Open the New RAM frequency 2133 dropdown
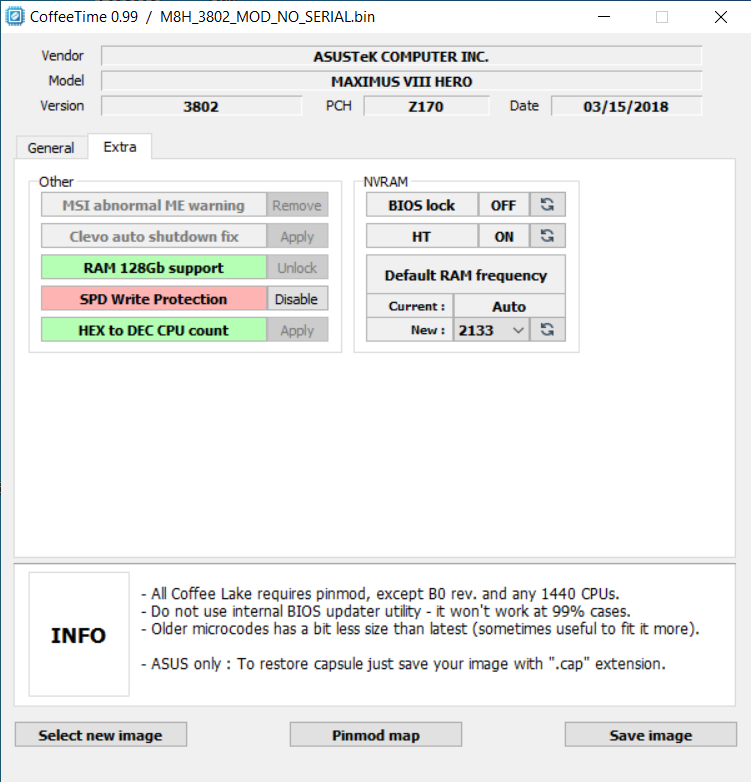751x782 pixels. click(491, 330)
